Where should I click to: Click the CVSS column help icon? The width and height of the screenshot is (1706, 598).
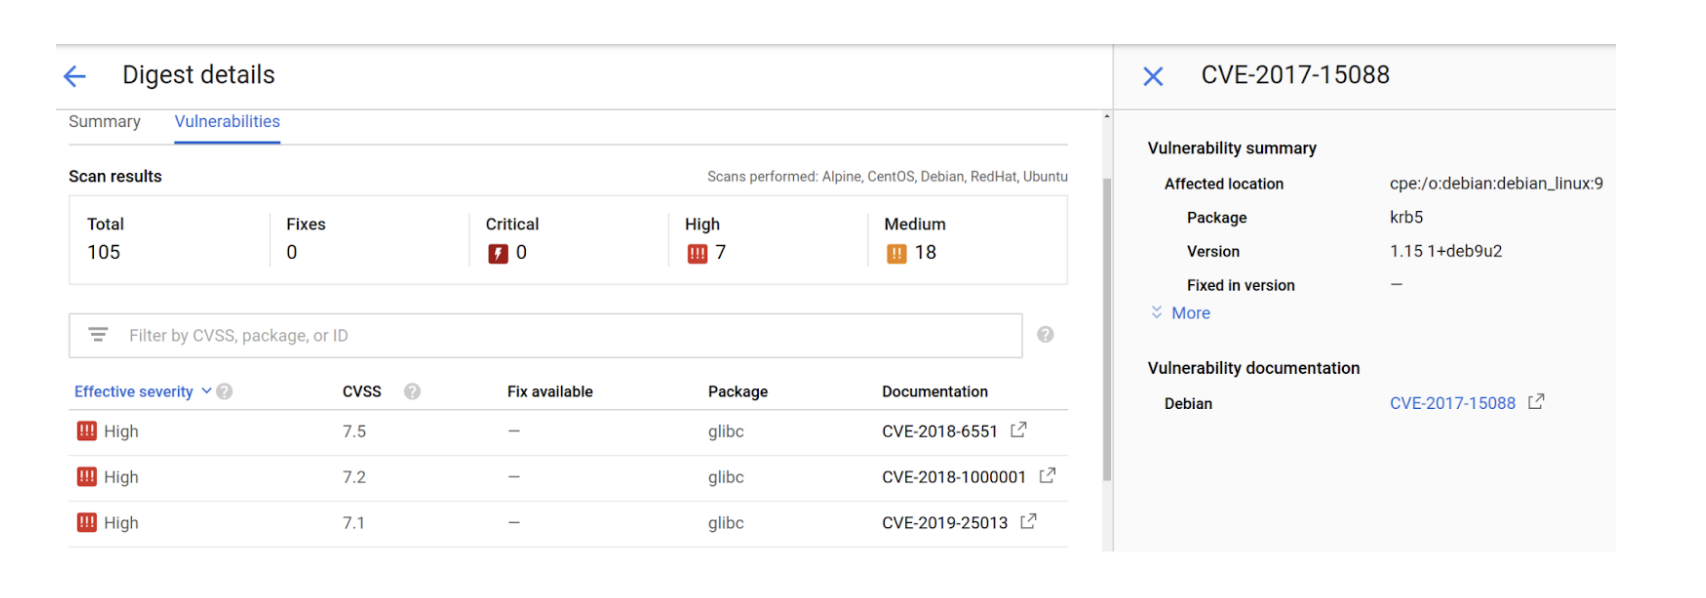[x=412, y=392]
